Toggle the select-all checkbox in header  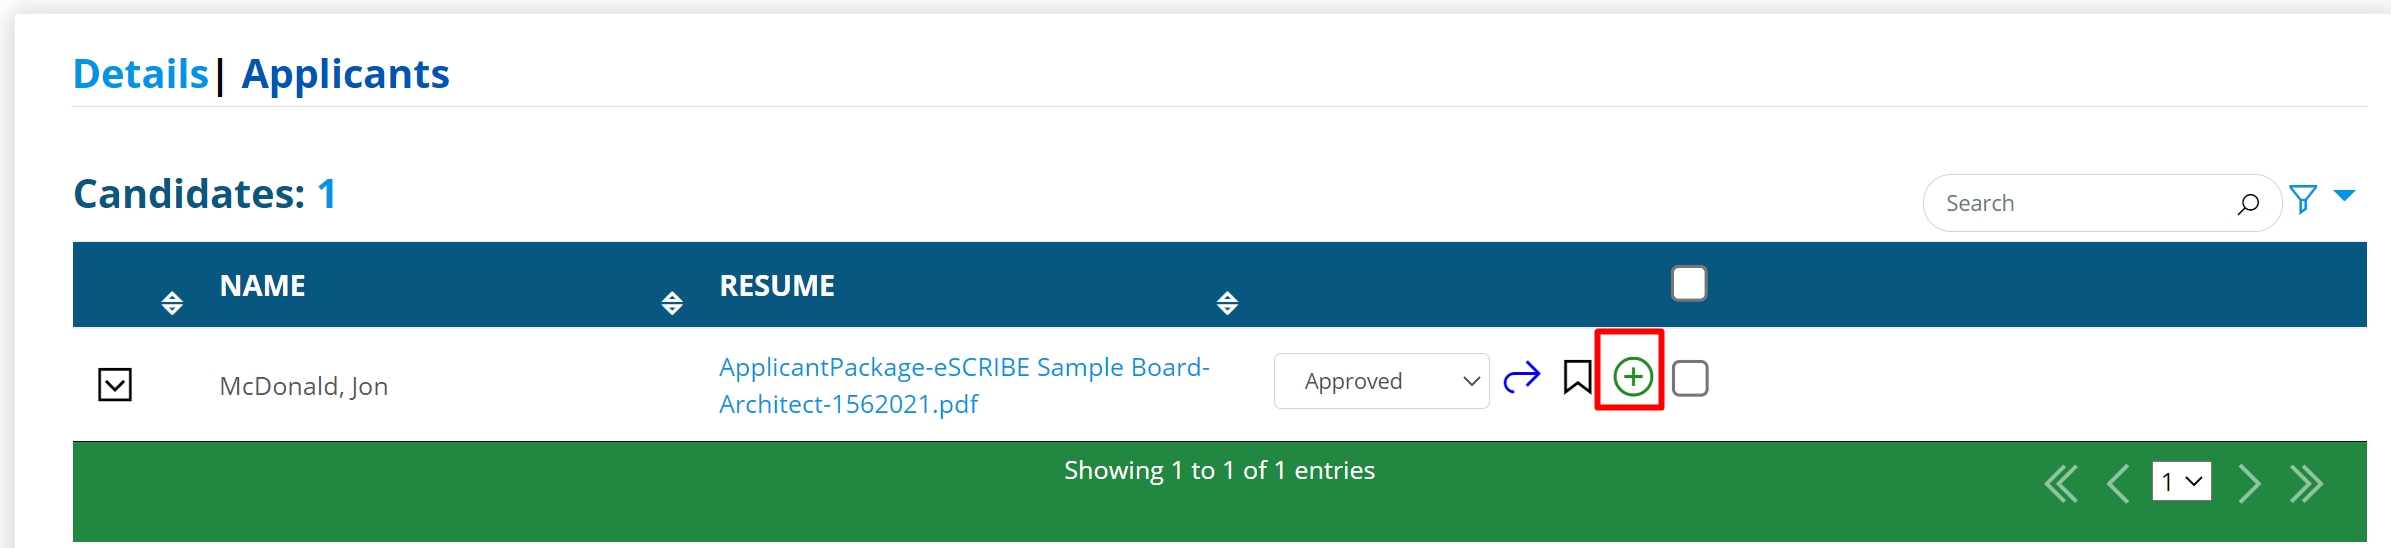pos(1689,284)
